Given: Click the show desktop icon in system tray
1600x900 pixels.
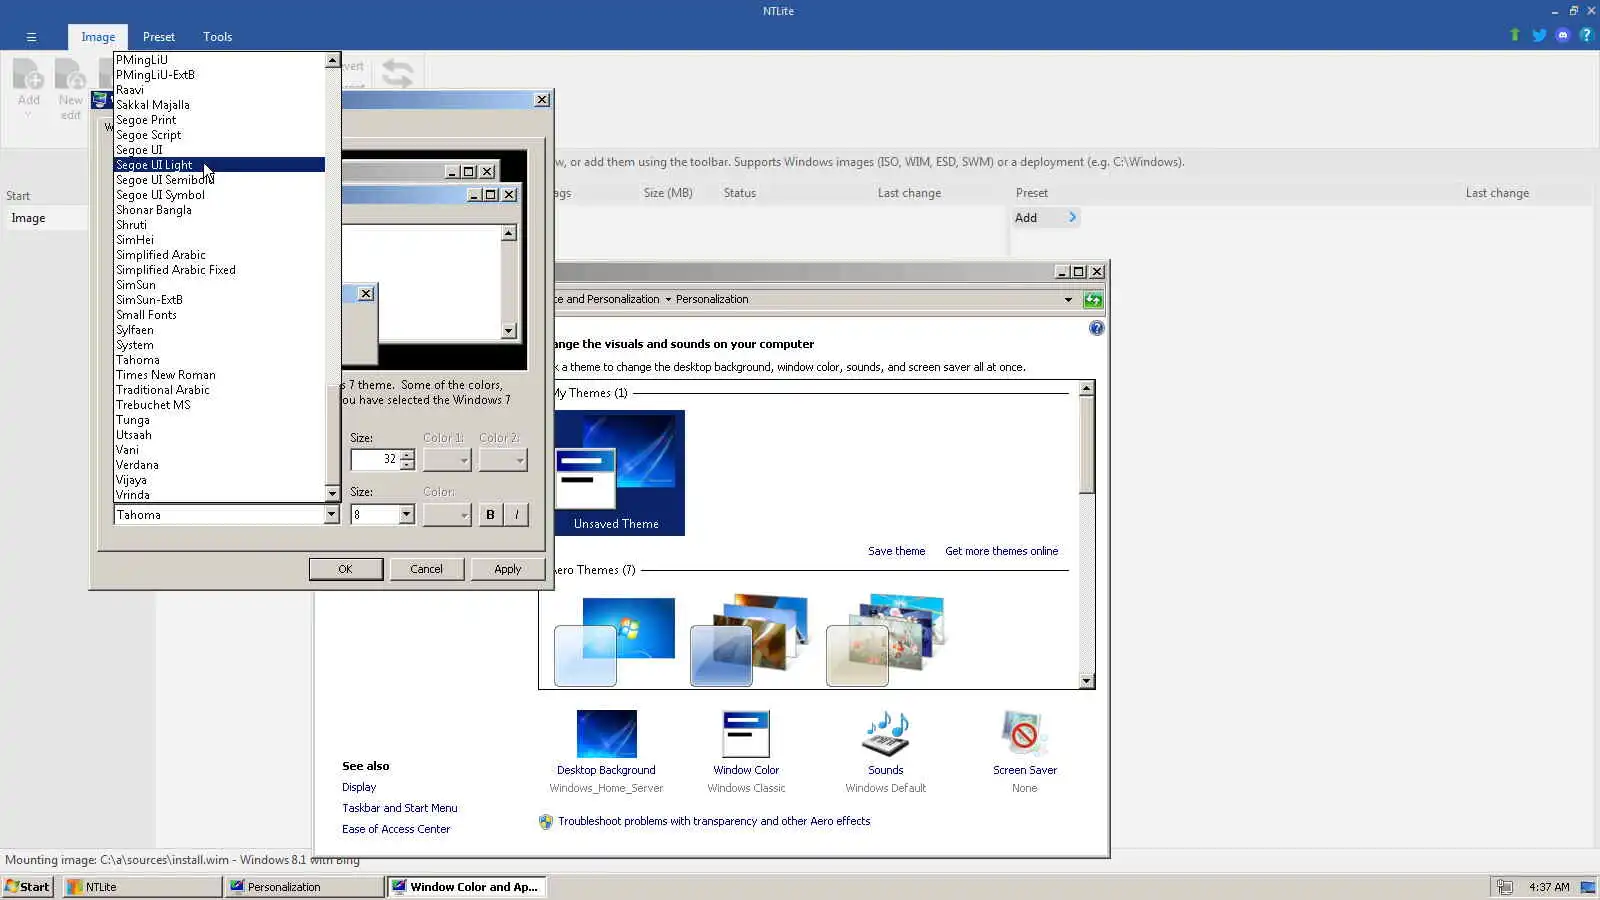Looking at the screenshot, I should click(1587, 887).
